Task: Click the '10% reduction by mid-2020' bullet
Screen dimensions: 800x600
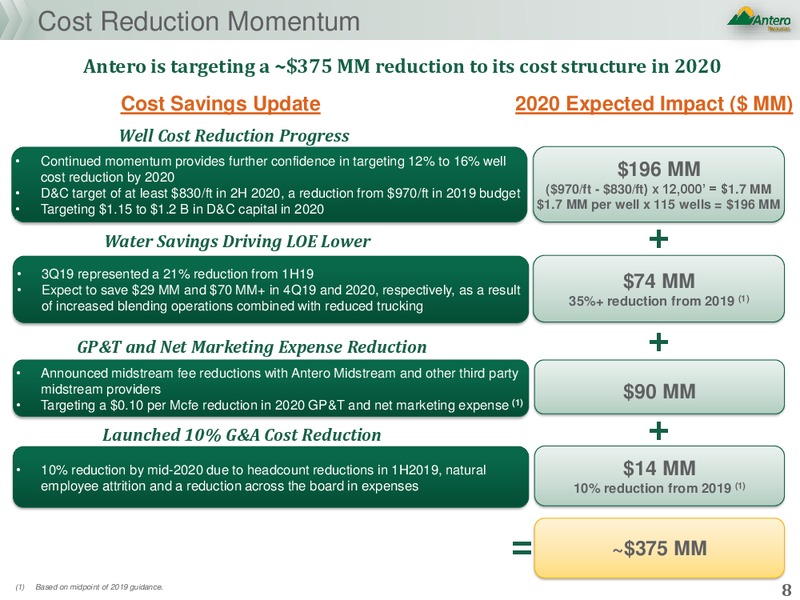Action: 263,478
